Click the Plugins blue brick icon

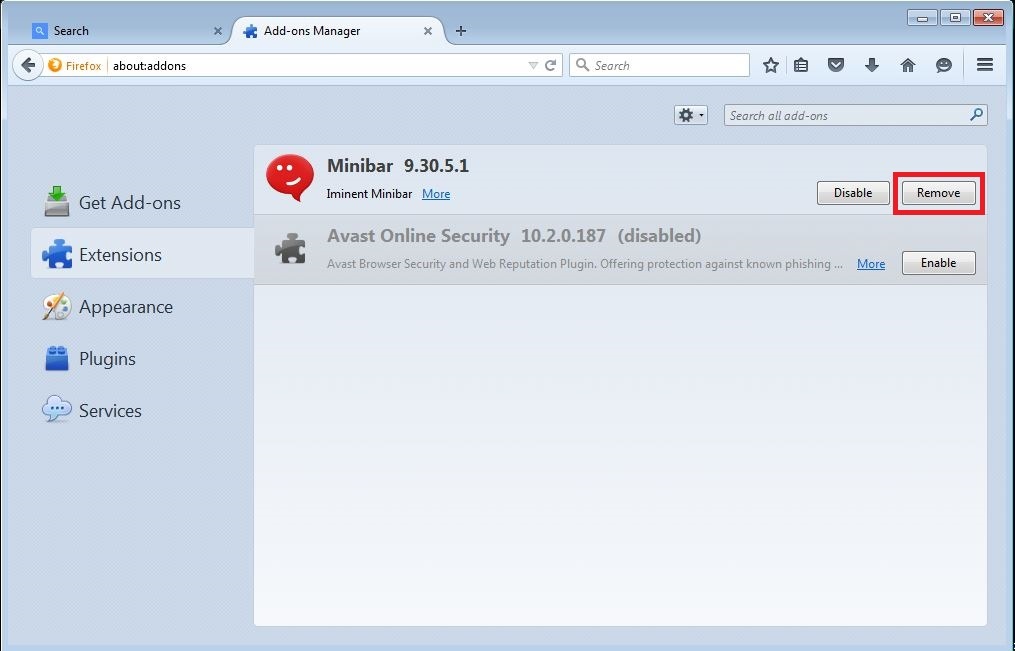click(x=57, y=358)
